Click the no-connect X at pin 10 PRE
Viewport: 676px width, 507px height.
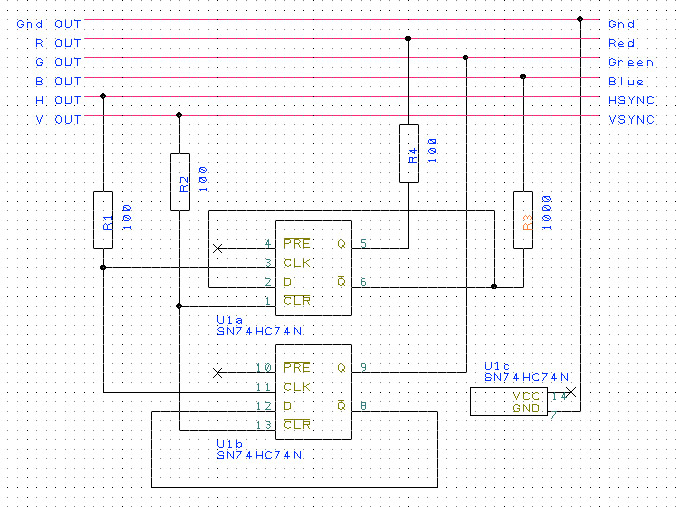(219, 372)
